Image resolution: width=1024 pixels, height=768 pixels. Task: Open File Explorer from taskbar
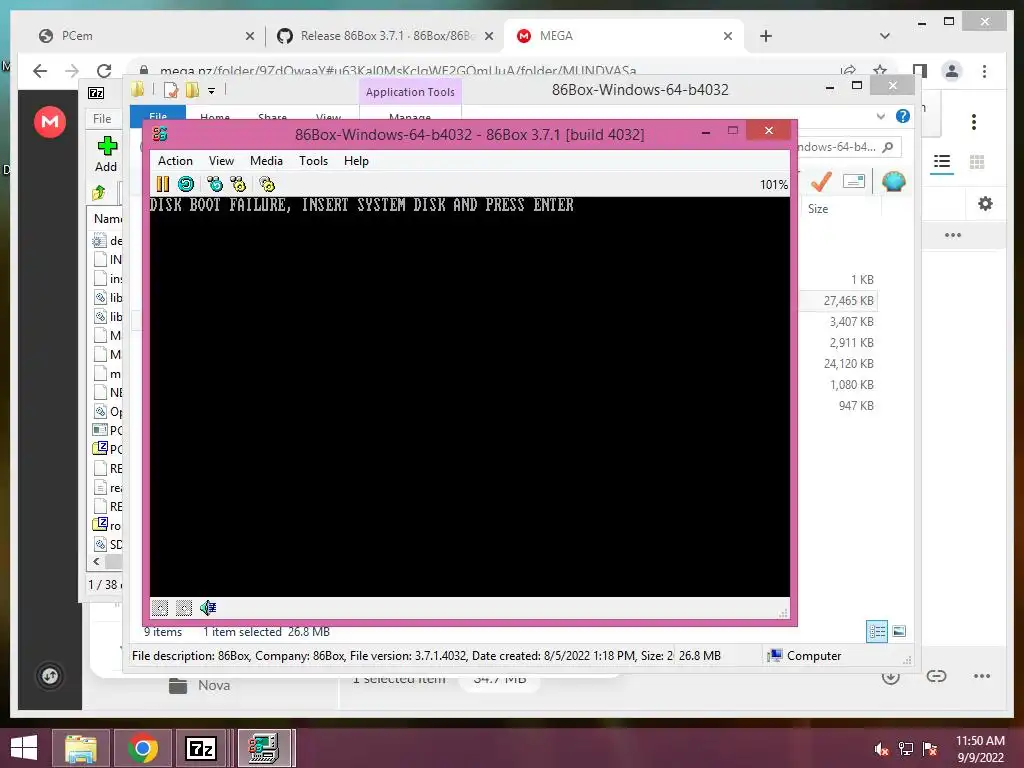coord(81,748)
